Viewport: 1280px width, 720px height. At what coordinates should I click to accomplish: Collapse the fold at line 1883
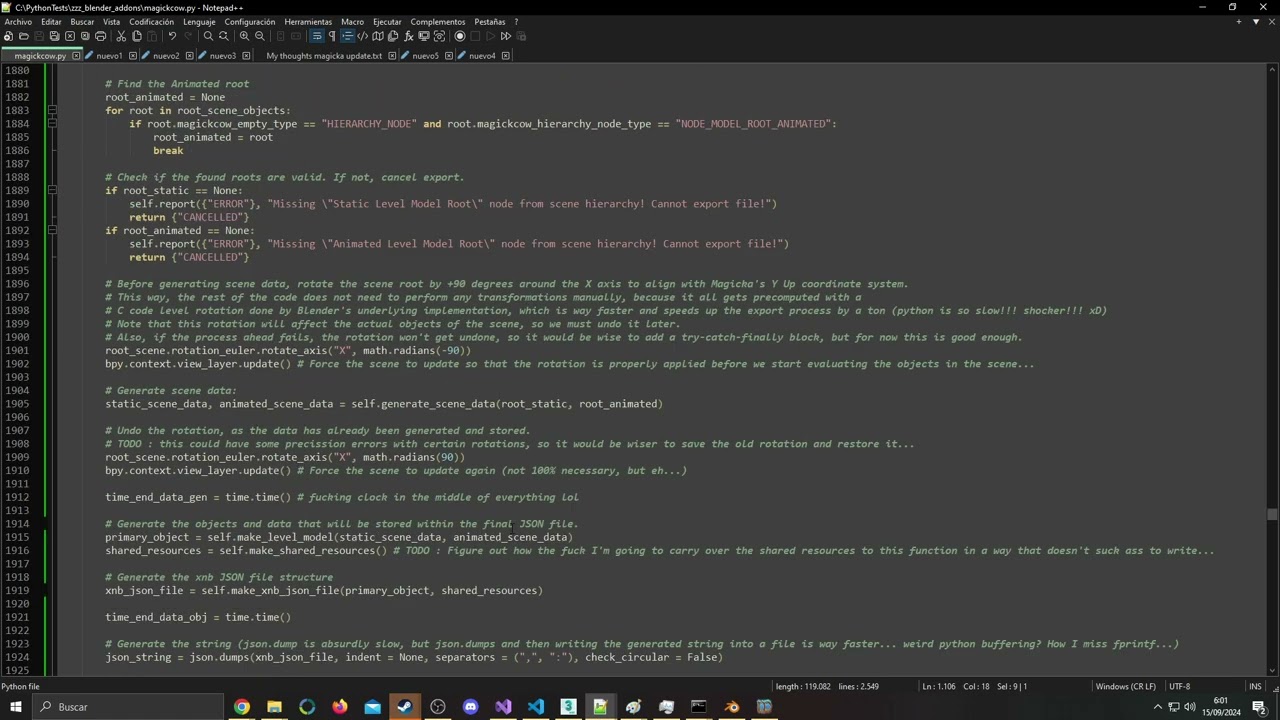(52, 110)
